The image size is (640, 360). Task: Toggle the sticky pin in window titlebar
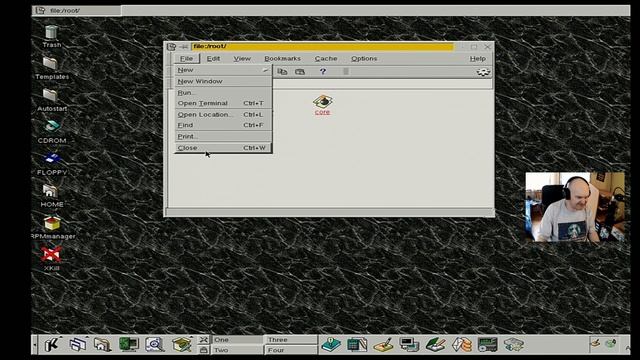pos(184,47)
